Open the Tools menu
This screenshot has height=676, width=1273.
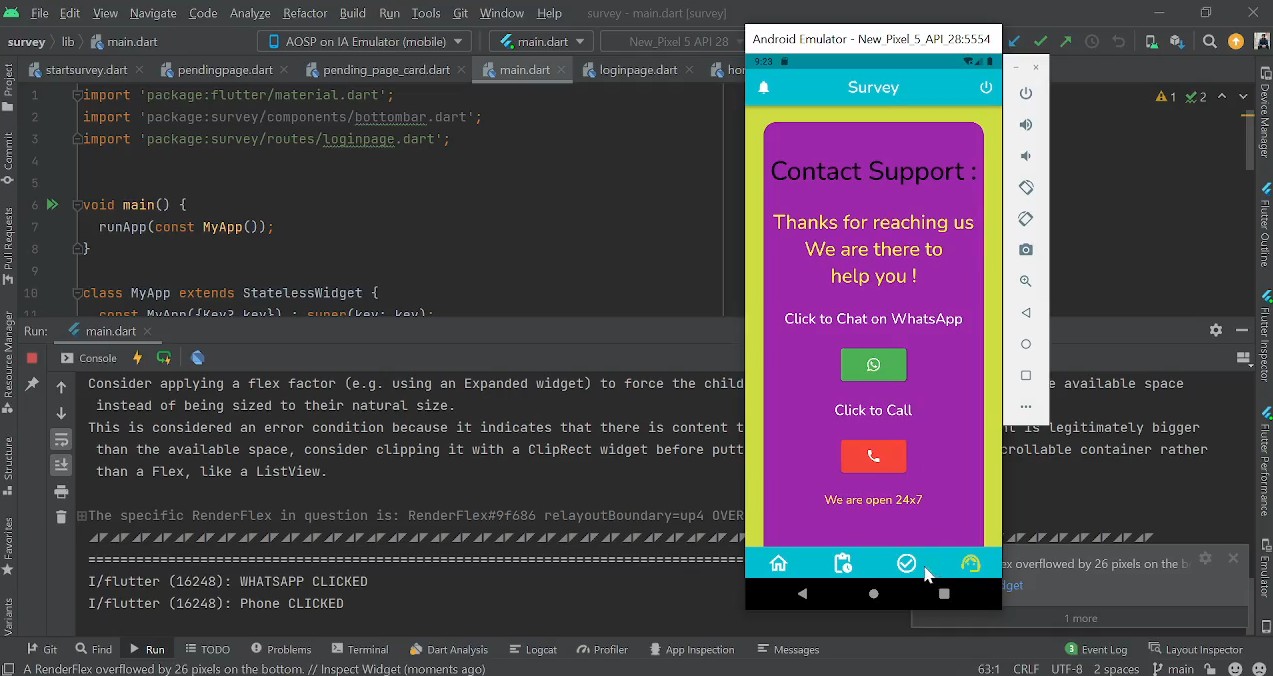[426, 13]
